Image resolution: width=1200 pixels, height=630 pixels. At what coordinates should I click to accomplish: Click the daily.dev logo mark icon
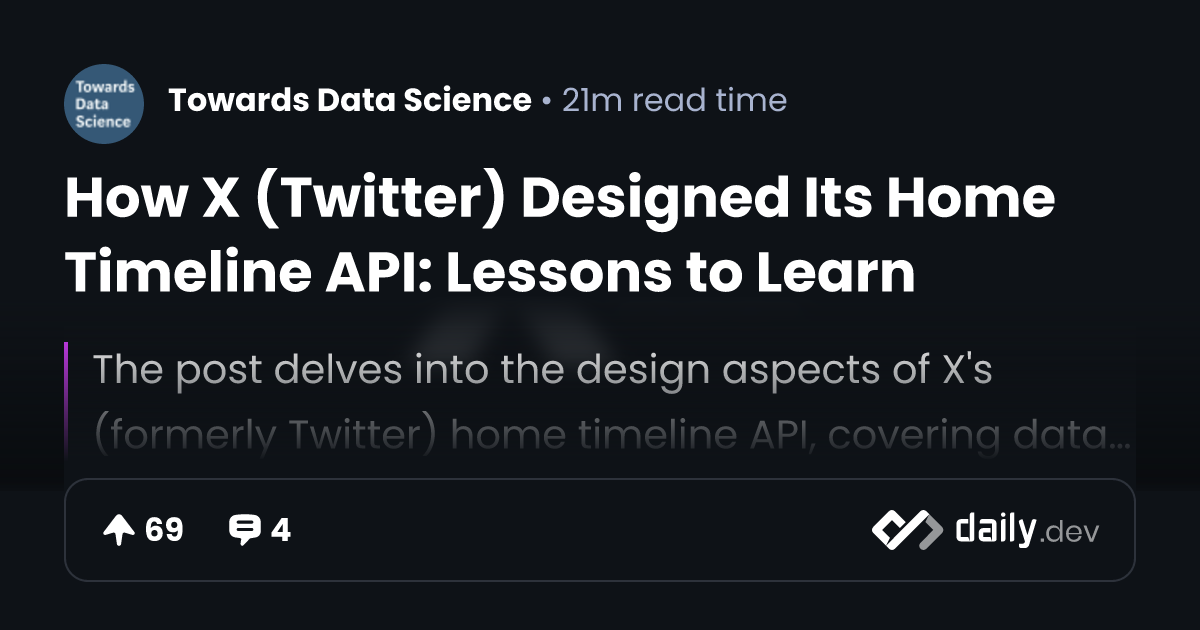[x=906, y=530]
